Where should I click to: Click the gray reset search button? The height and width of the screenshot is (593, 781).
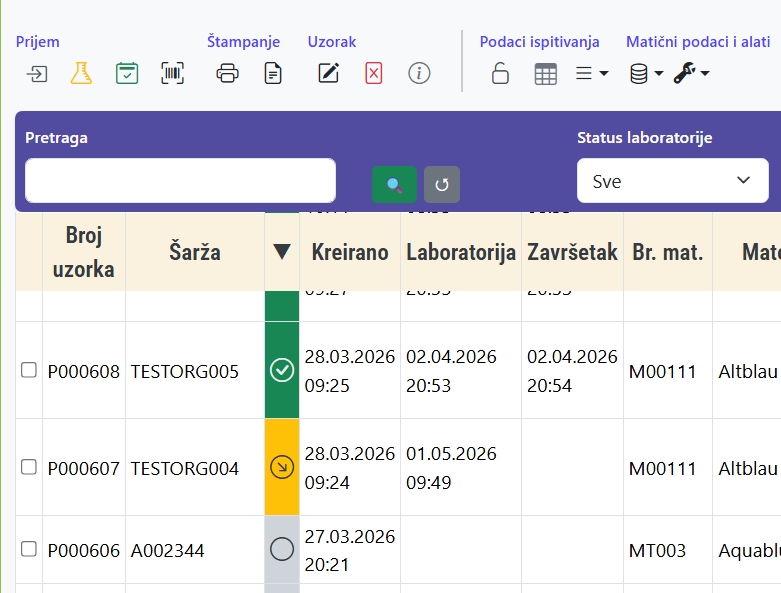442,185
